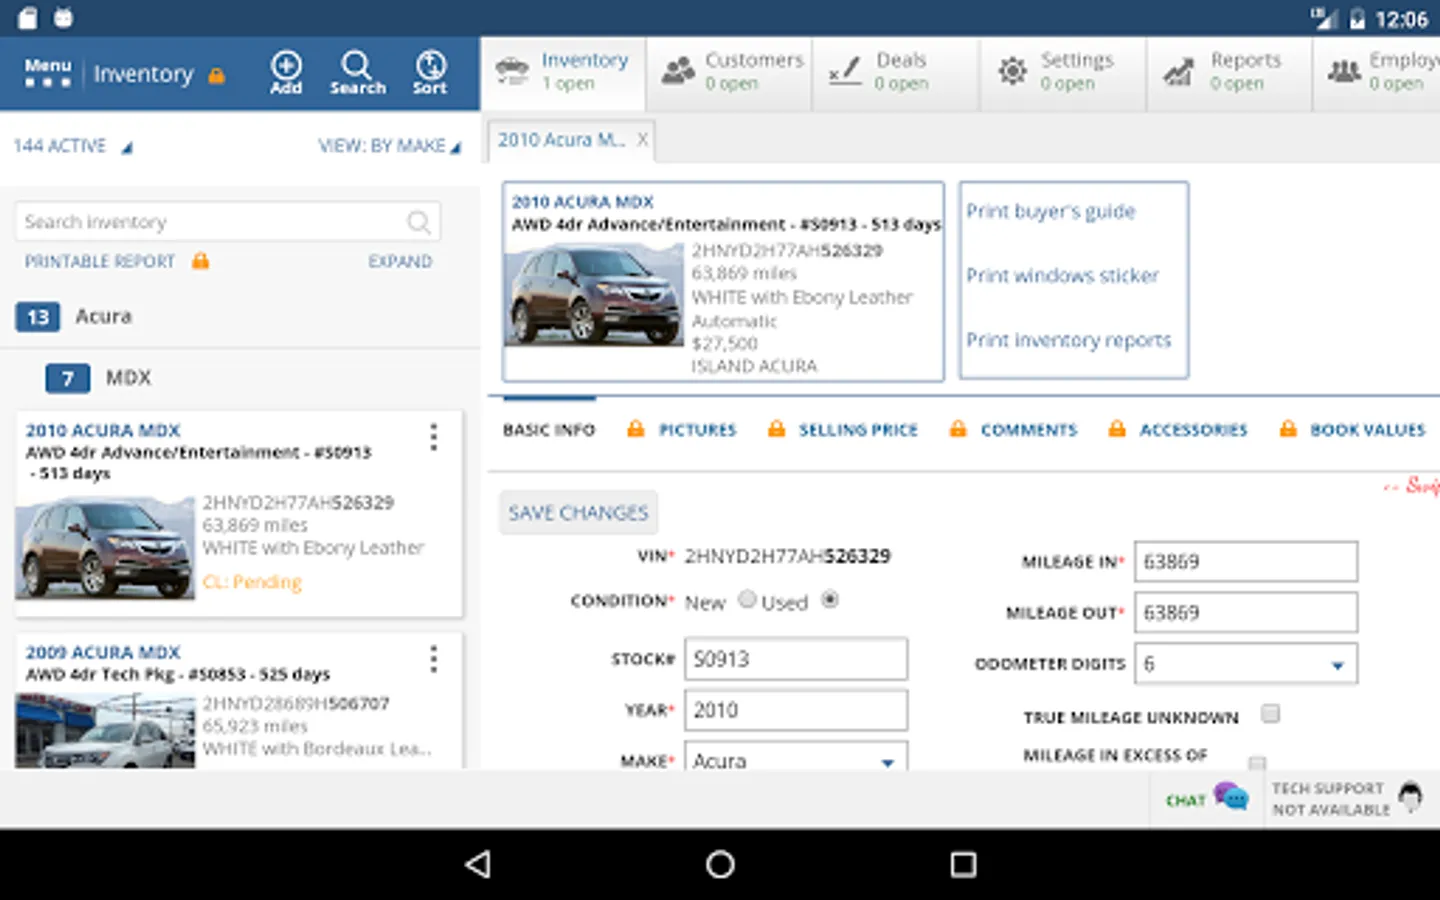Check the True Mileage Unknown checkbox
This screenshot has height=900, width=1440.
1270,713
